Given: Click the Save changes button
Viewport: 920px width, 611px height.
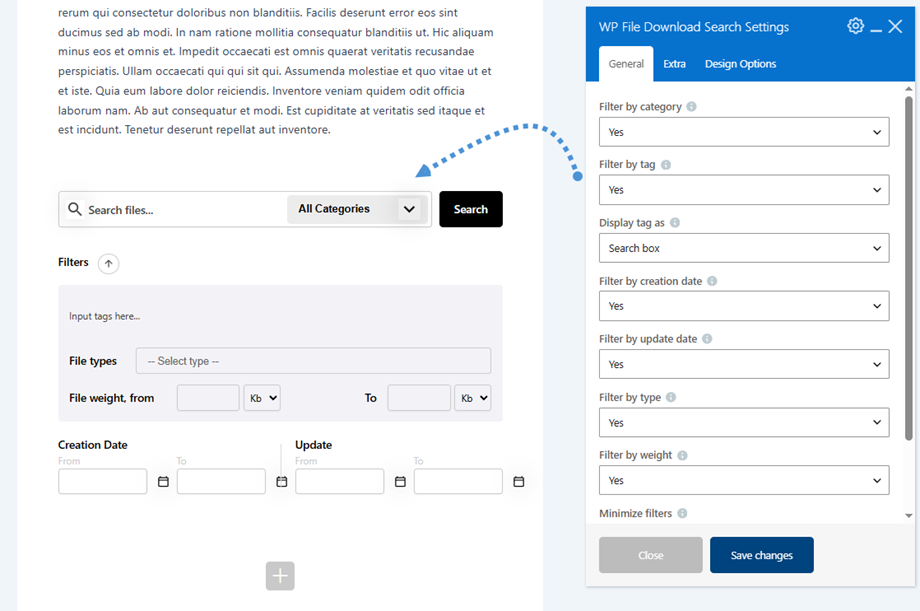Looking at the screenshot, I should pyautogui.click(x=762, y=555).
